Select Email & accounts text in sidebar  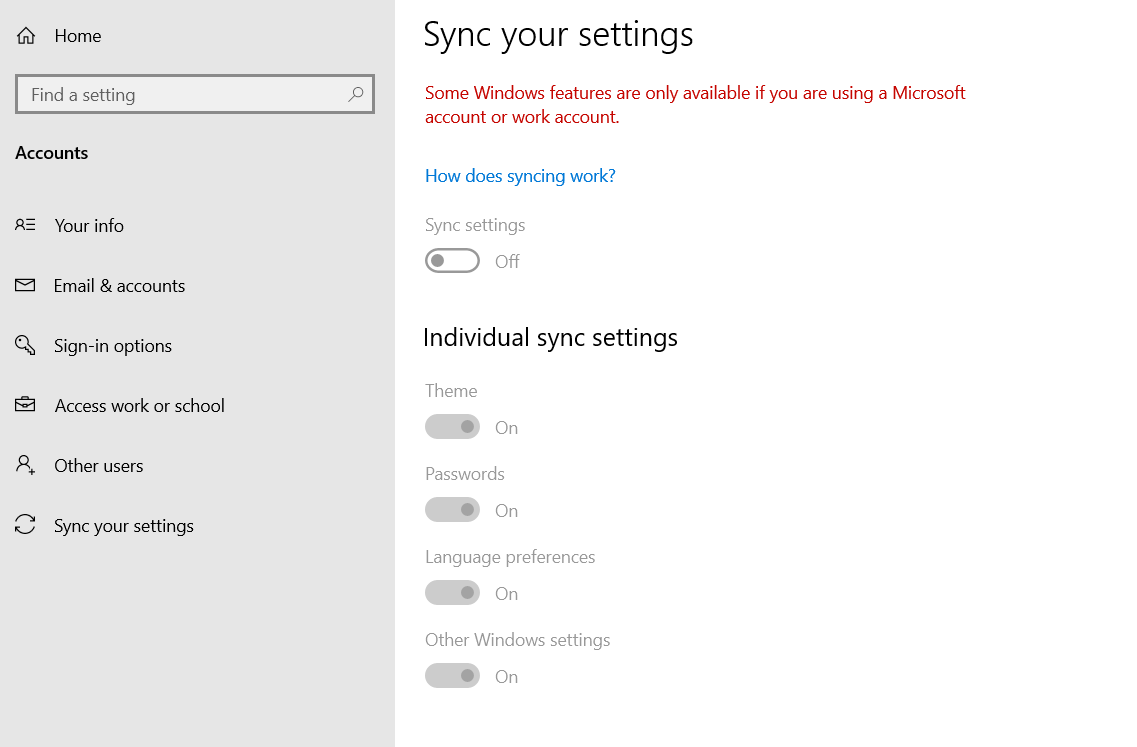pyautogui.click(x=119, y=285)
